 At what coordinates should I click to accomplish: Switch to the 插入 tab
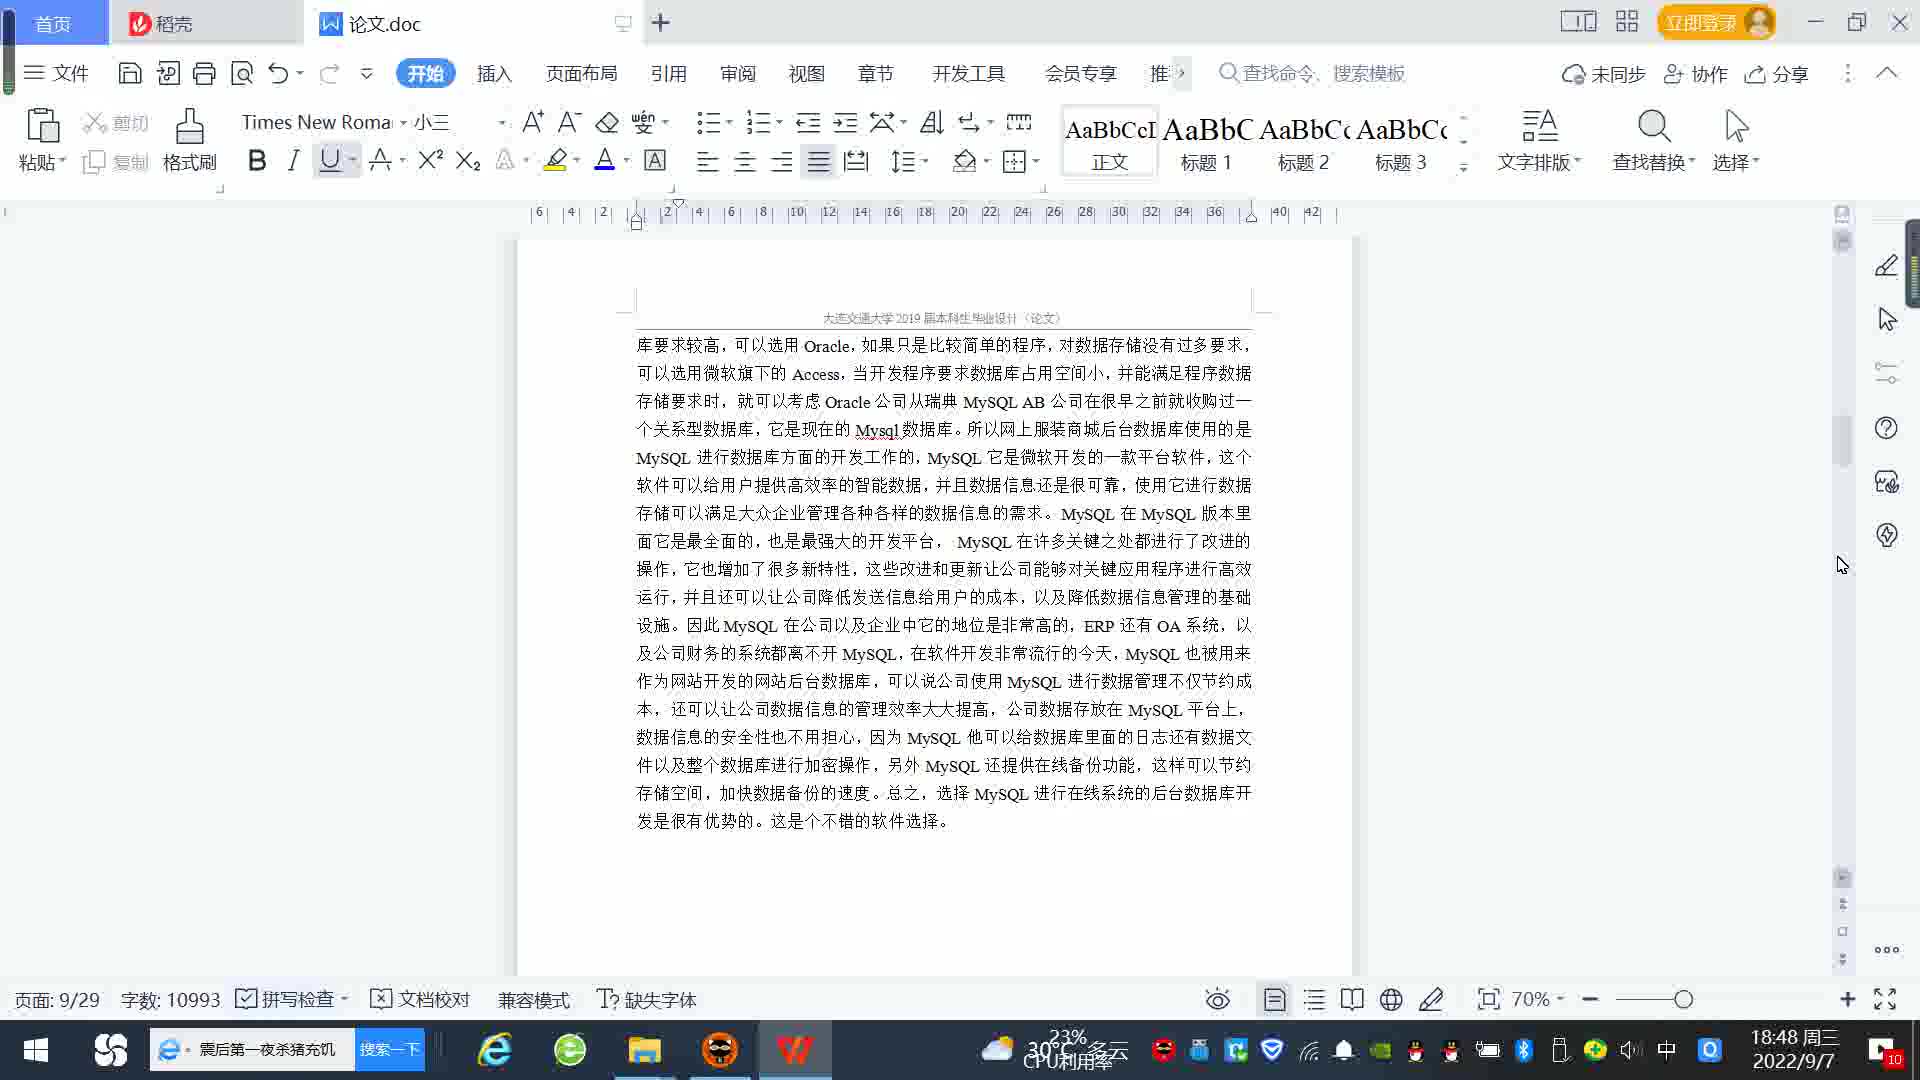[x=494, y=73]
